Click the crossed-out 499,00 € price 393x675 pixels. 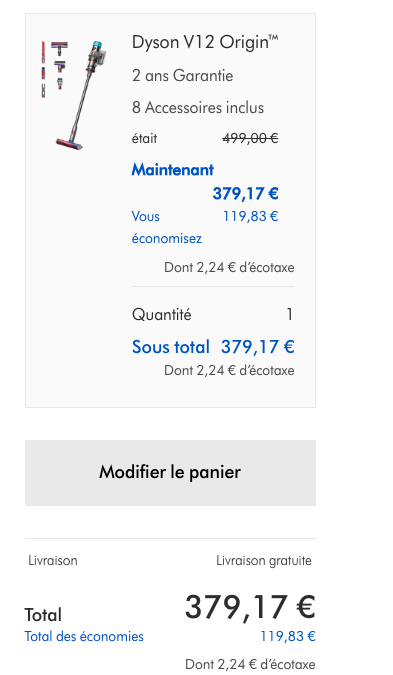click(250, 139)
